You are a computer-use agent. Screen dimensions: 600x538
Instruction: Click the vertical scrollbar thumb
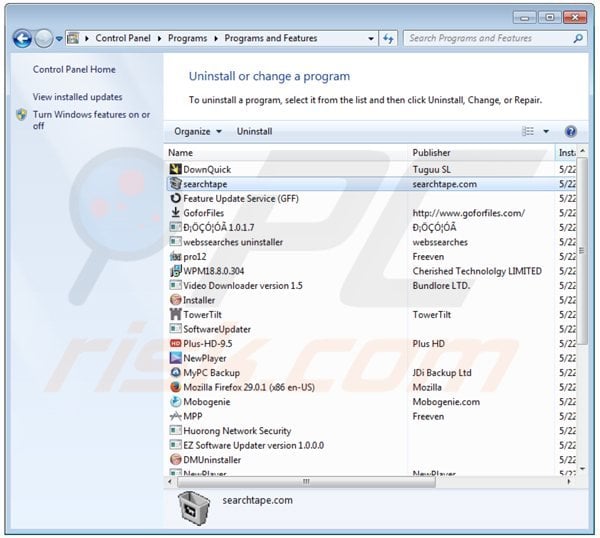click(x=582, y=251)
